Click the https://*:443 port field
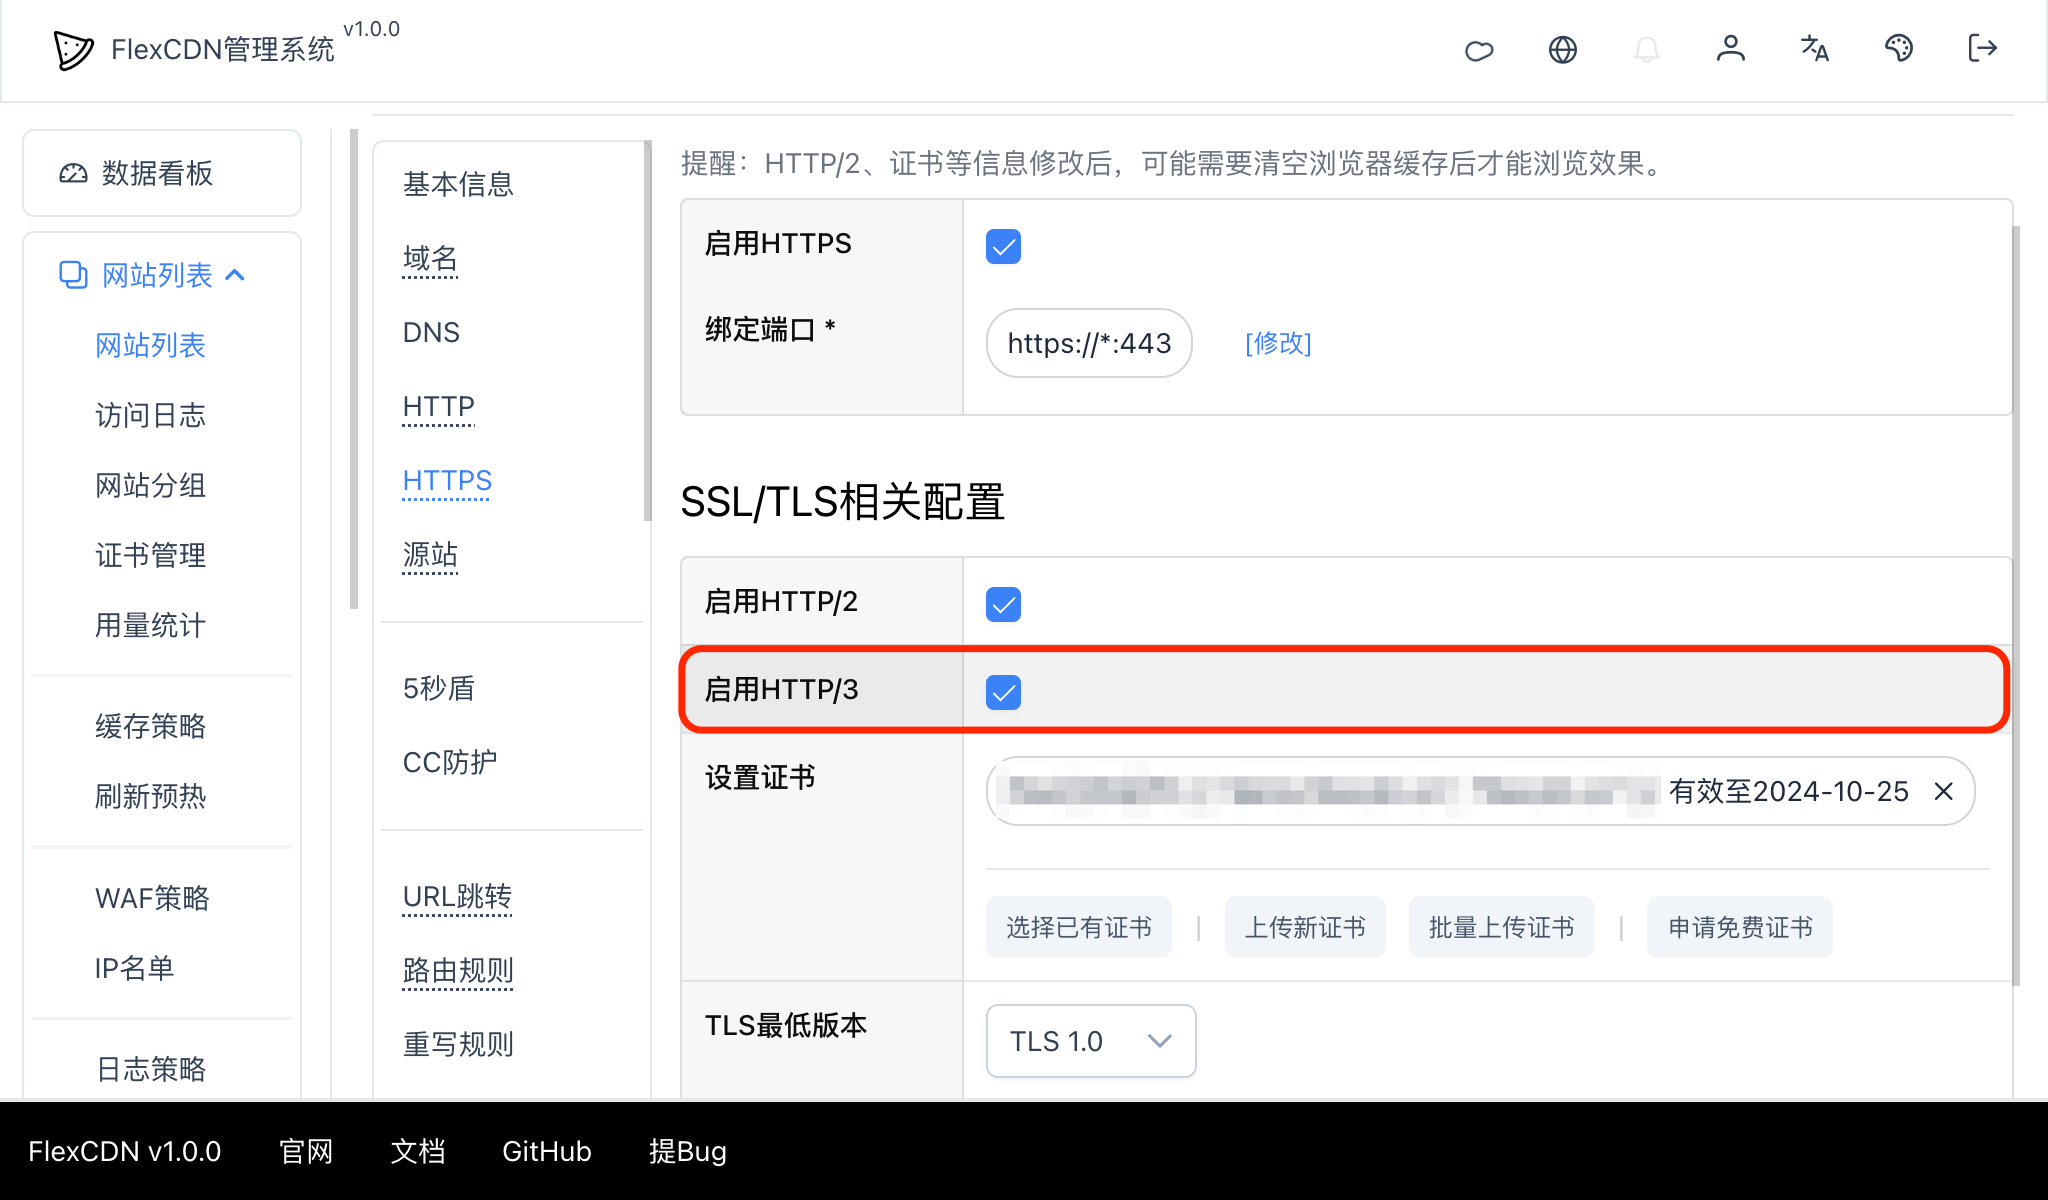 tap(1088, 343)
